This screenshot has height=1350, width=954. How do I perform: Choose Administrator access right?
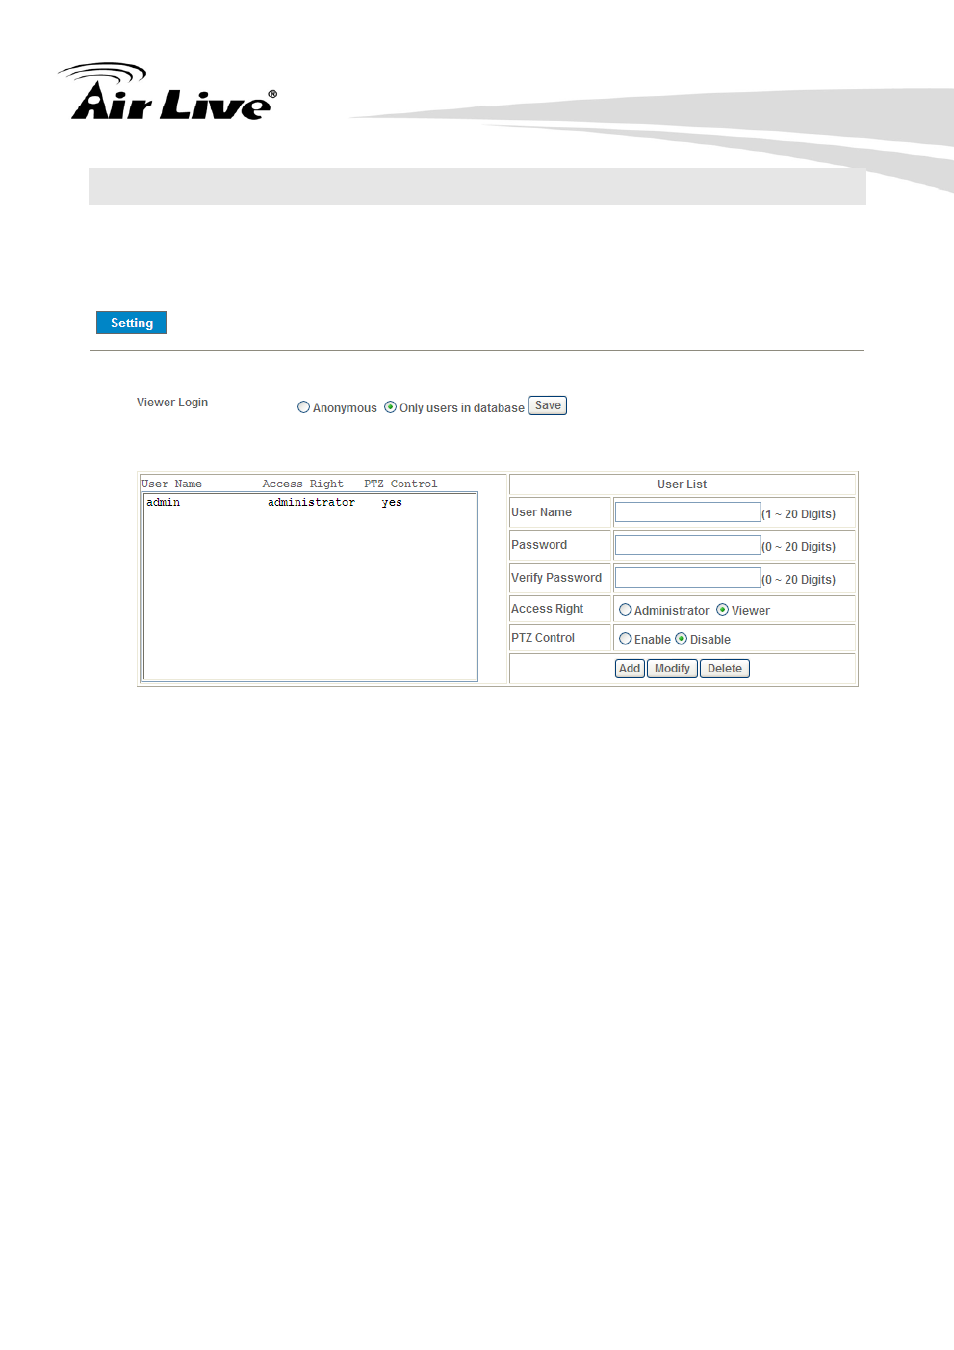[625, 610]
